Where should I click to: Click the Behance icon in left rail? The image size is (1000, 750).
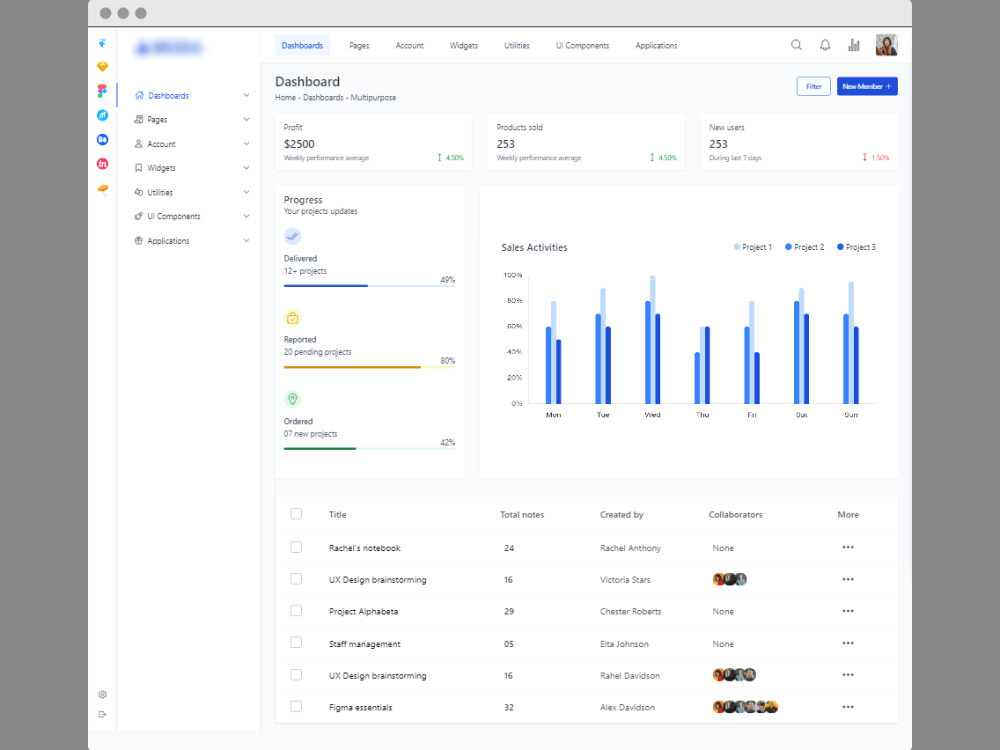pyautogui.click(x=102, y=140)
